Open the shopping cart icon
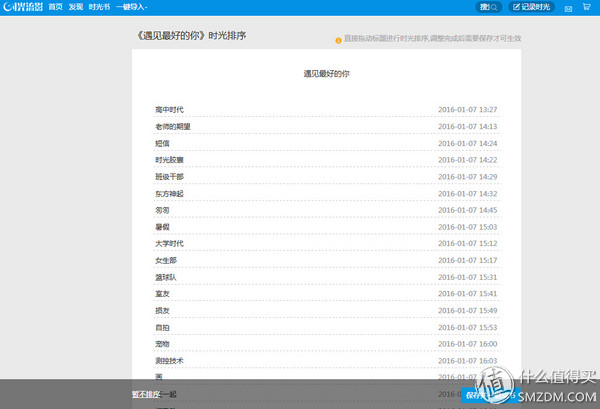This screenshot has height=409, width=600. coord(587,7)
